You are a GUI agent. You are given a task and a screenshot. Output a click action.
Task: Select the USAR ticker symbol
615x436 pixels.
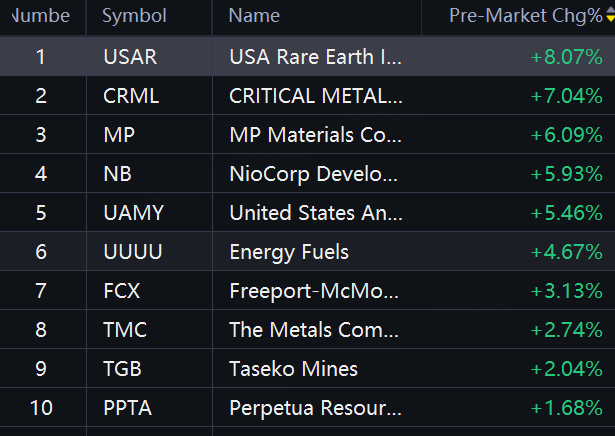click(130, 57)
